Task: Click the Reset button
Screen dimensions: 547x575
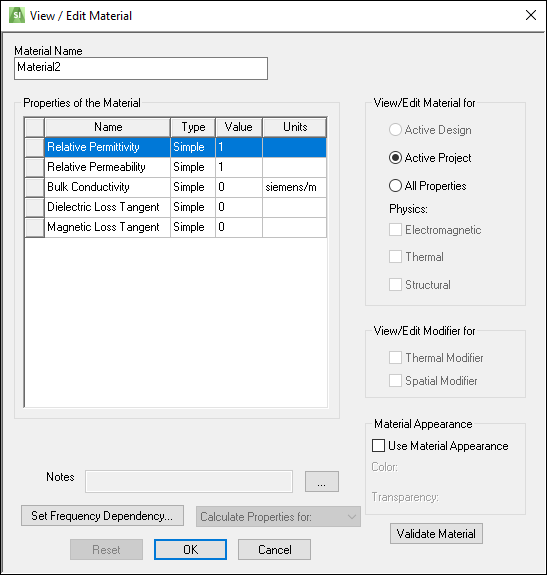Action: click(106, 549)
